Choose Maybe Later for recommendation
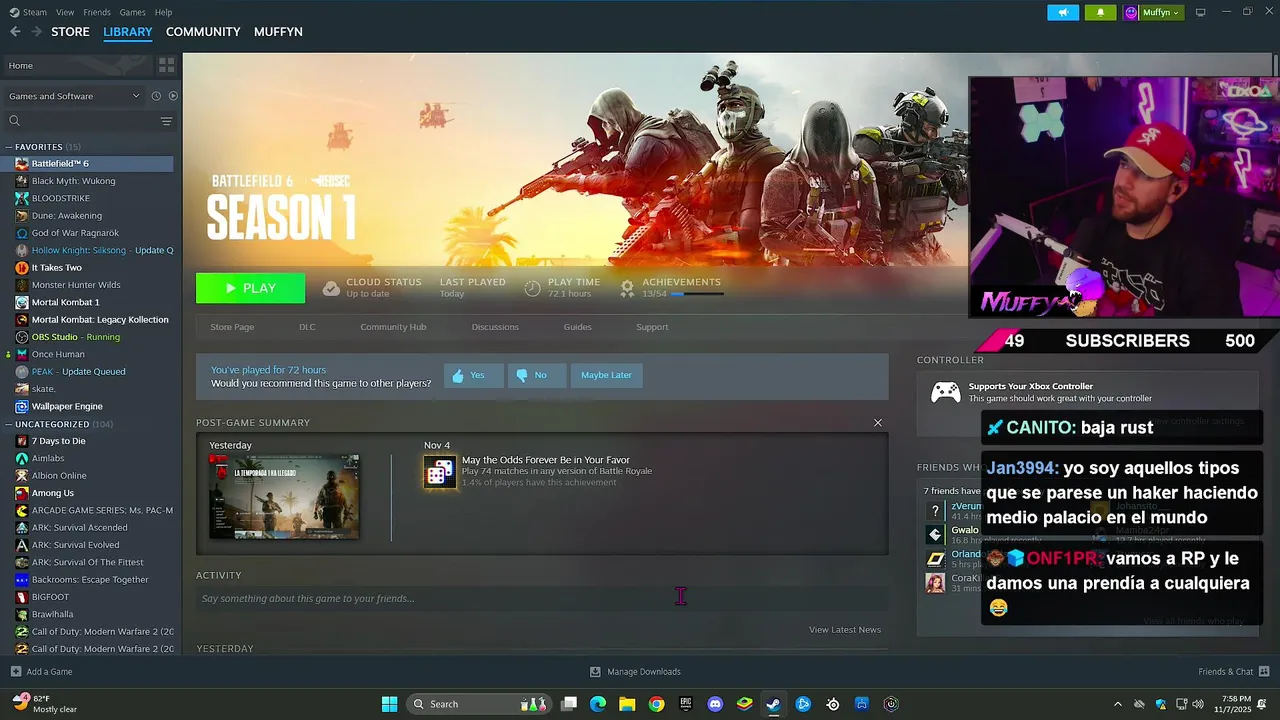The width and height of the screenshot is (1280, 720). [606, 375]
